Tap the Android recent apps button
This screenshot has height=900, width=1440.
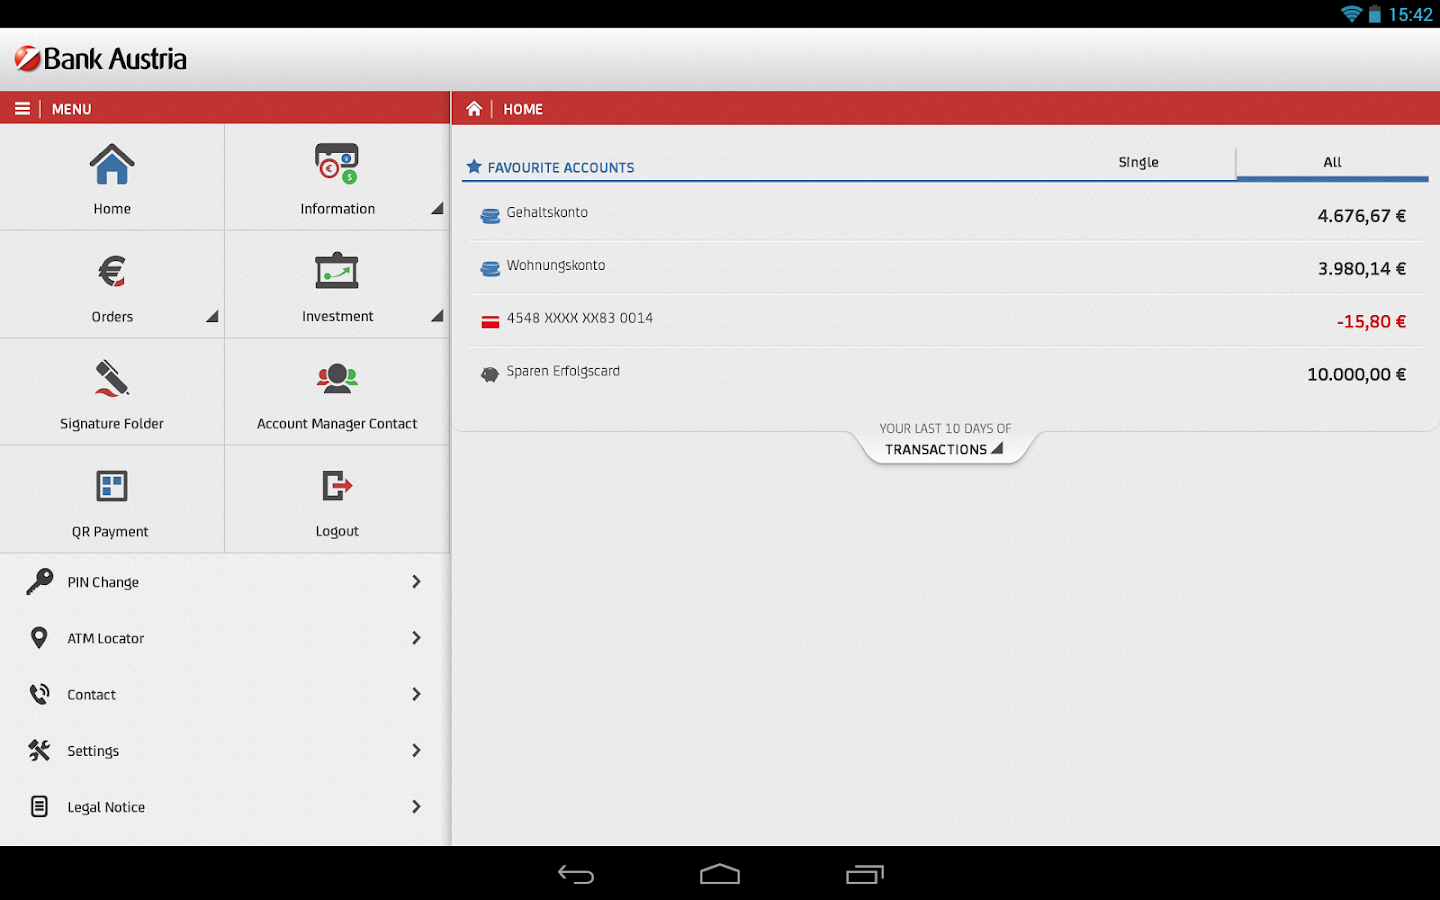pos(865,875)
